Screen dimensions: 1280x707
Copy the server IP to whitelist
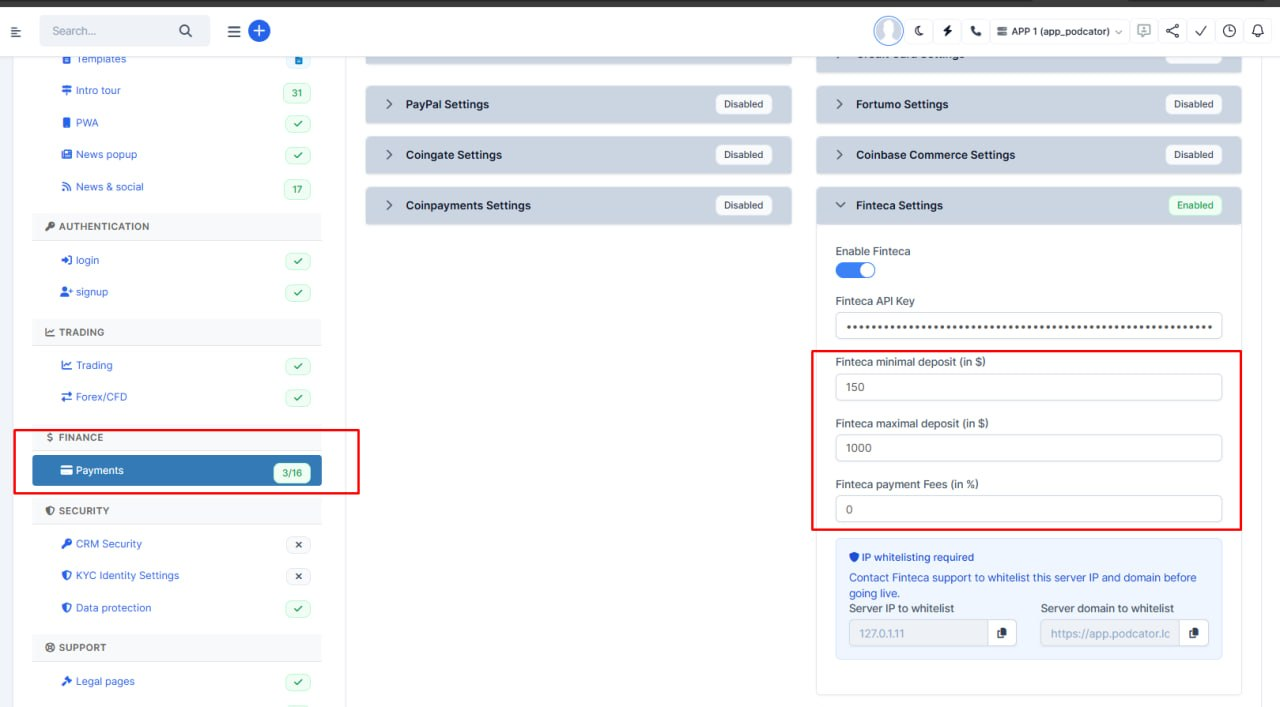pos(1002,633)
